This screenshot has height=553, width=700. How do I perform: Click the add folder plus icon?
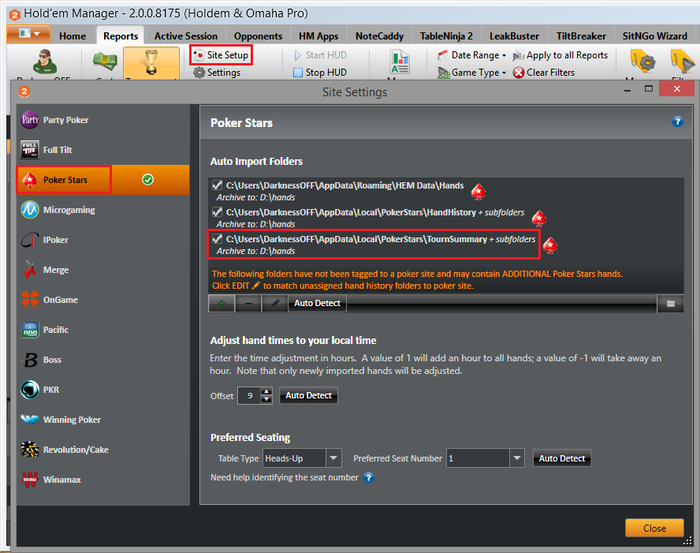[x=221, y=304]
